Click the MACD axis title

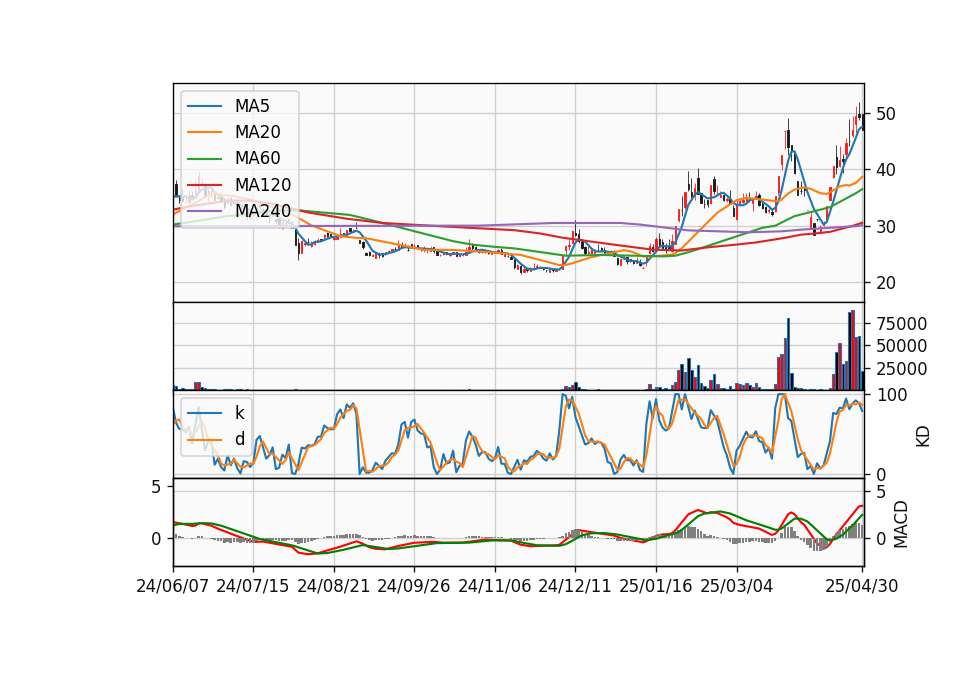900,523
